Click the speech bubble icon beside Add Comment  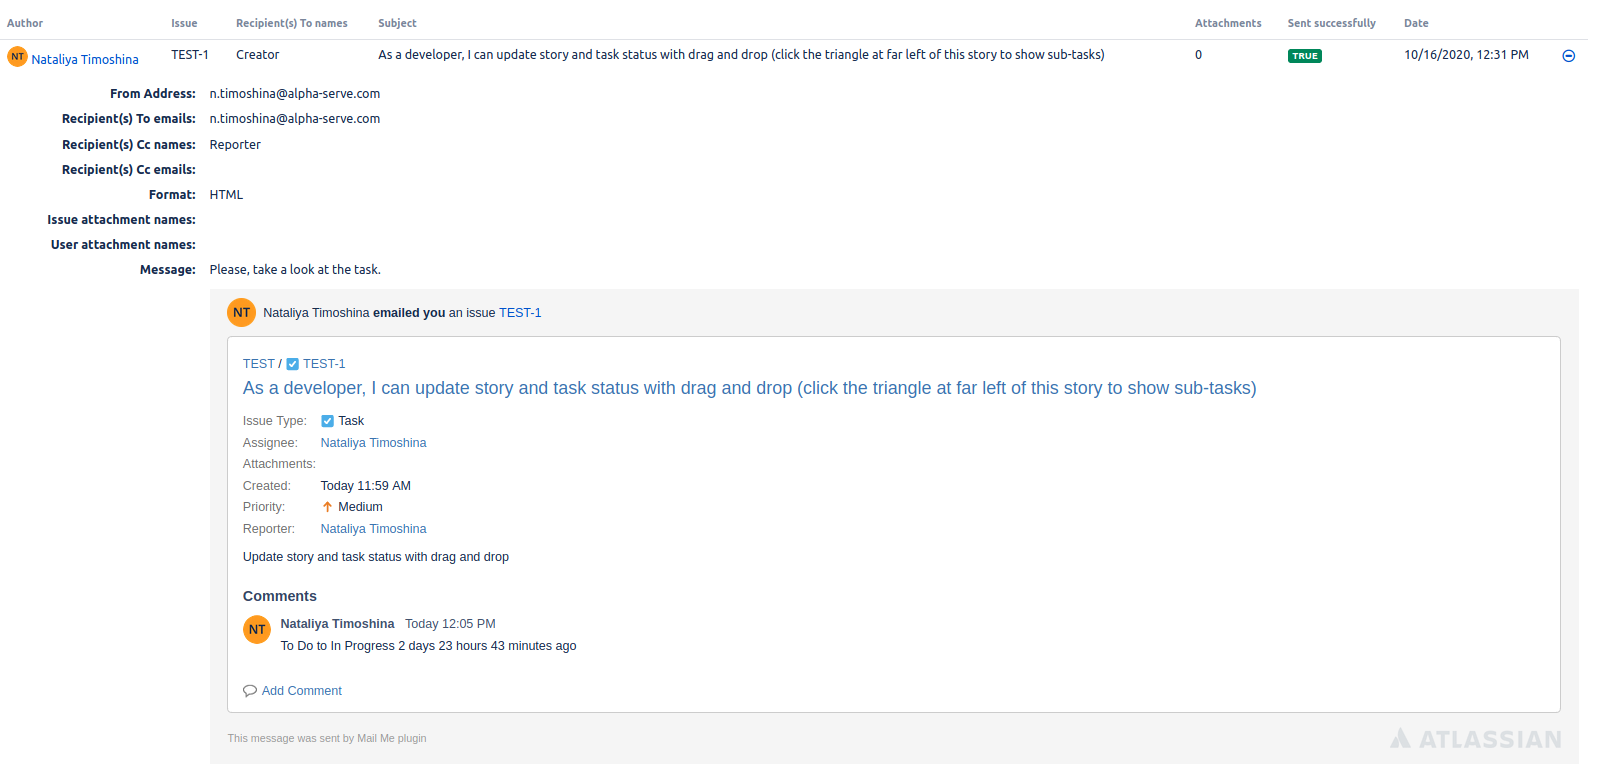249,690
